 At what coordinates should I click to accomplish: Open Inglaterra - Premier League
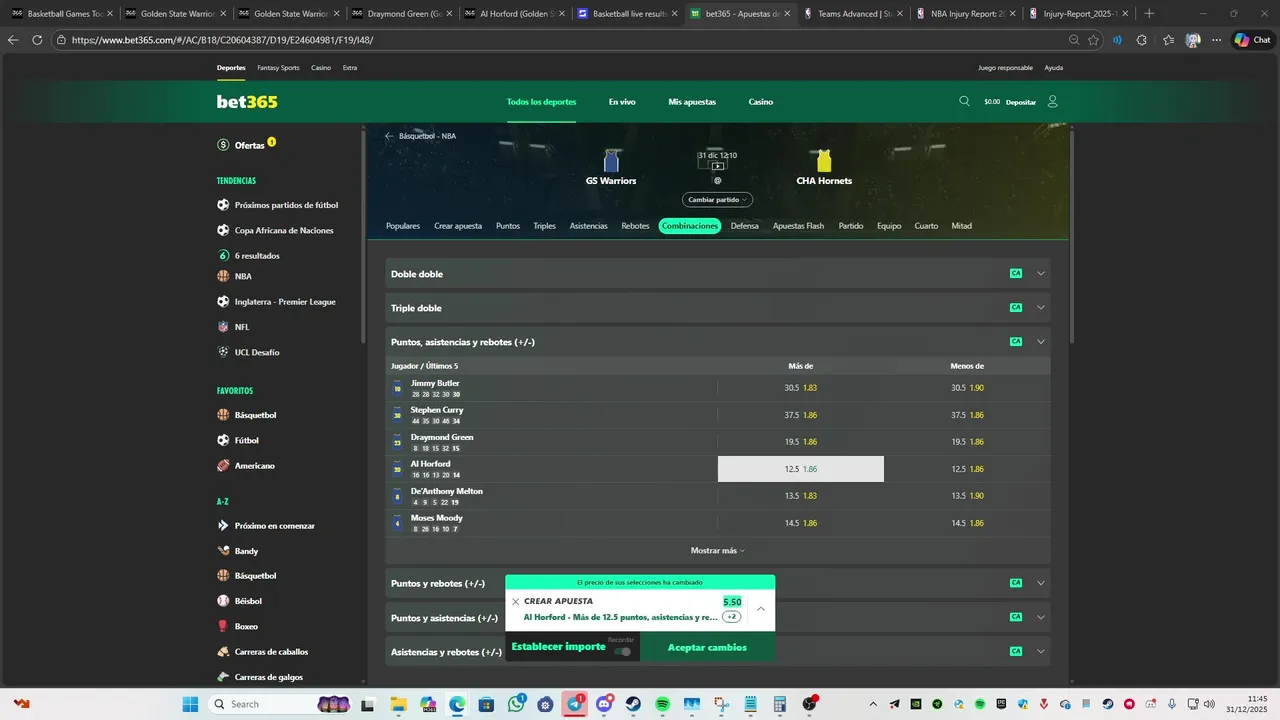(276, 301)
